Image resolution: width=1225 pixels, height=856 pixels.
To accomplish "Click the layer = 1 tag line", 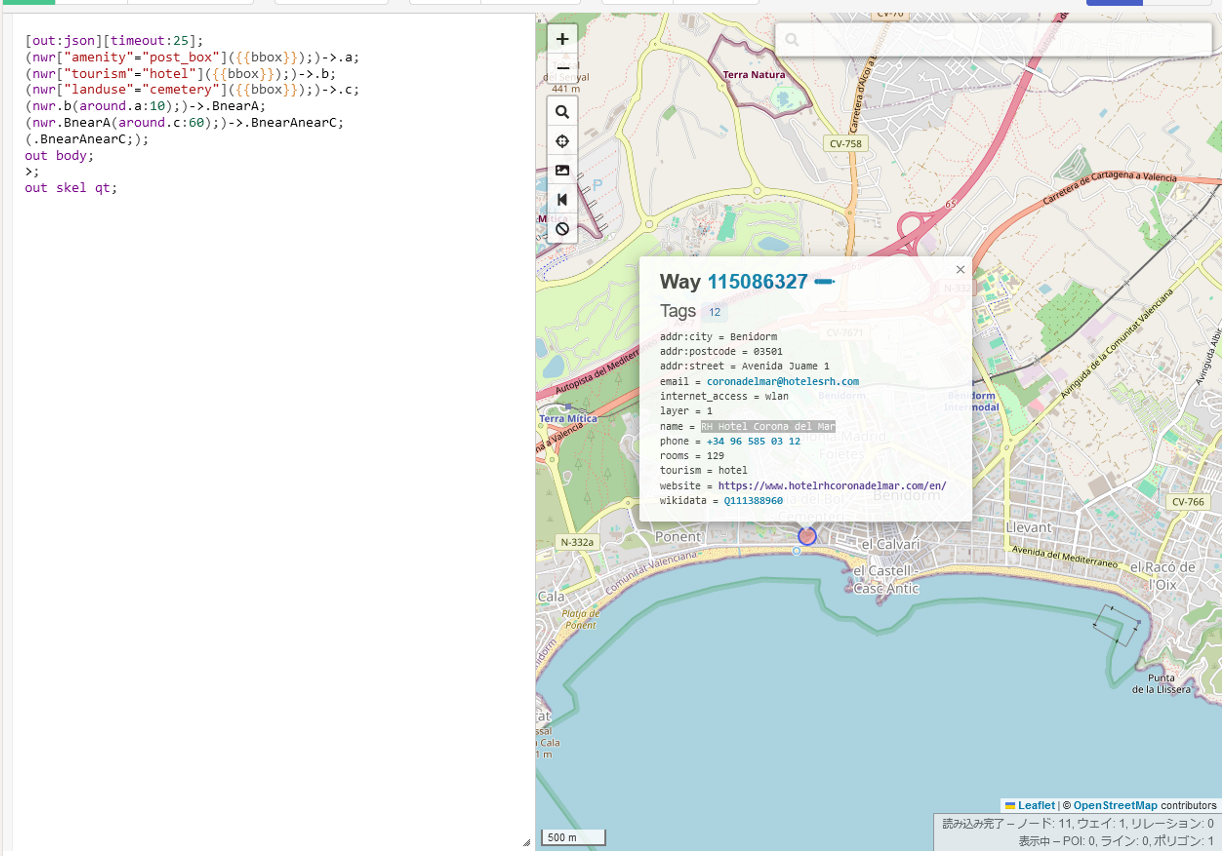I will pyautogui.click(x=686, y=411).
